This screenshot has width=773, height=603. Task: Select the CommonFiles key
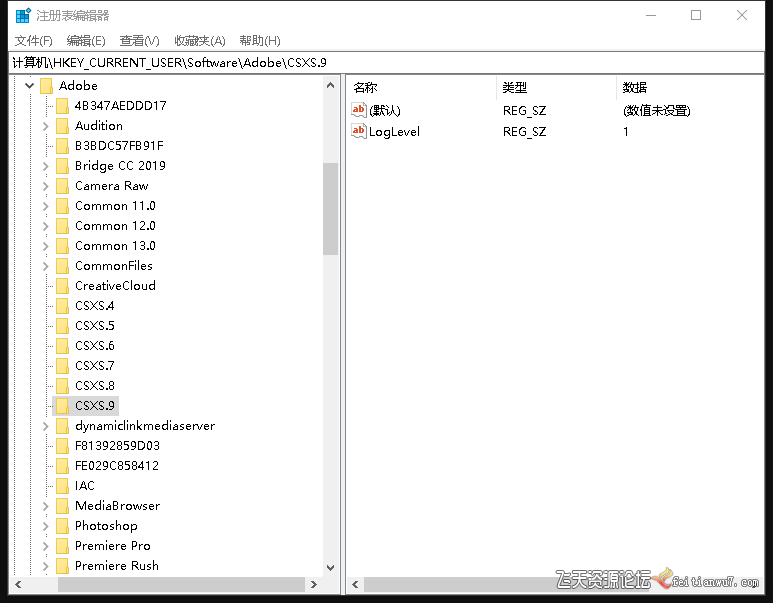click(114, 266)
